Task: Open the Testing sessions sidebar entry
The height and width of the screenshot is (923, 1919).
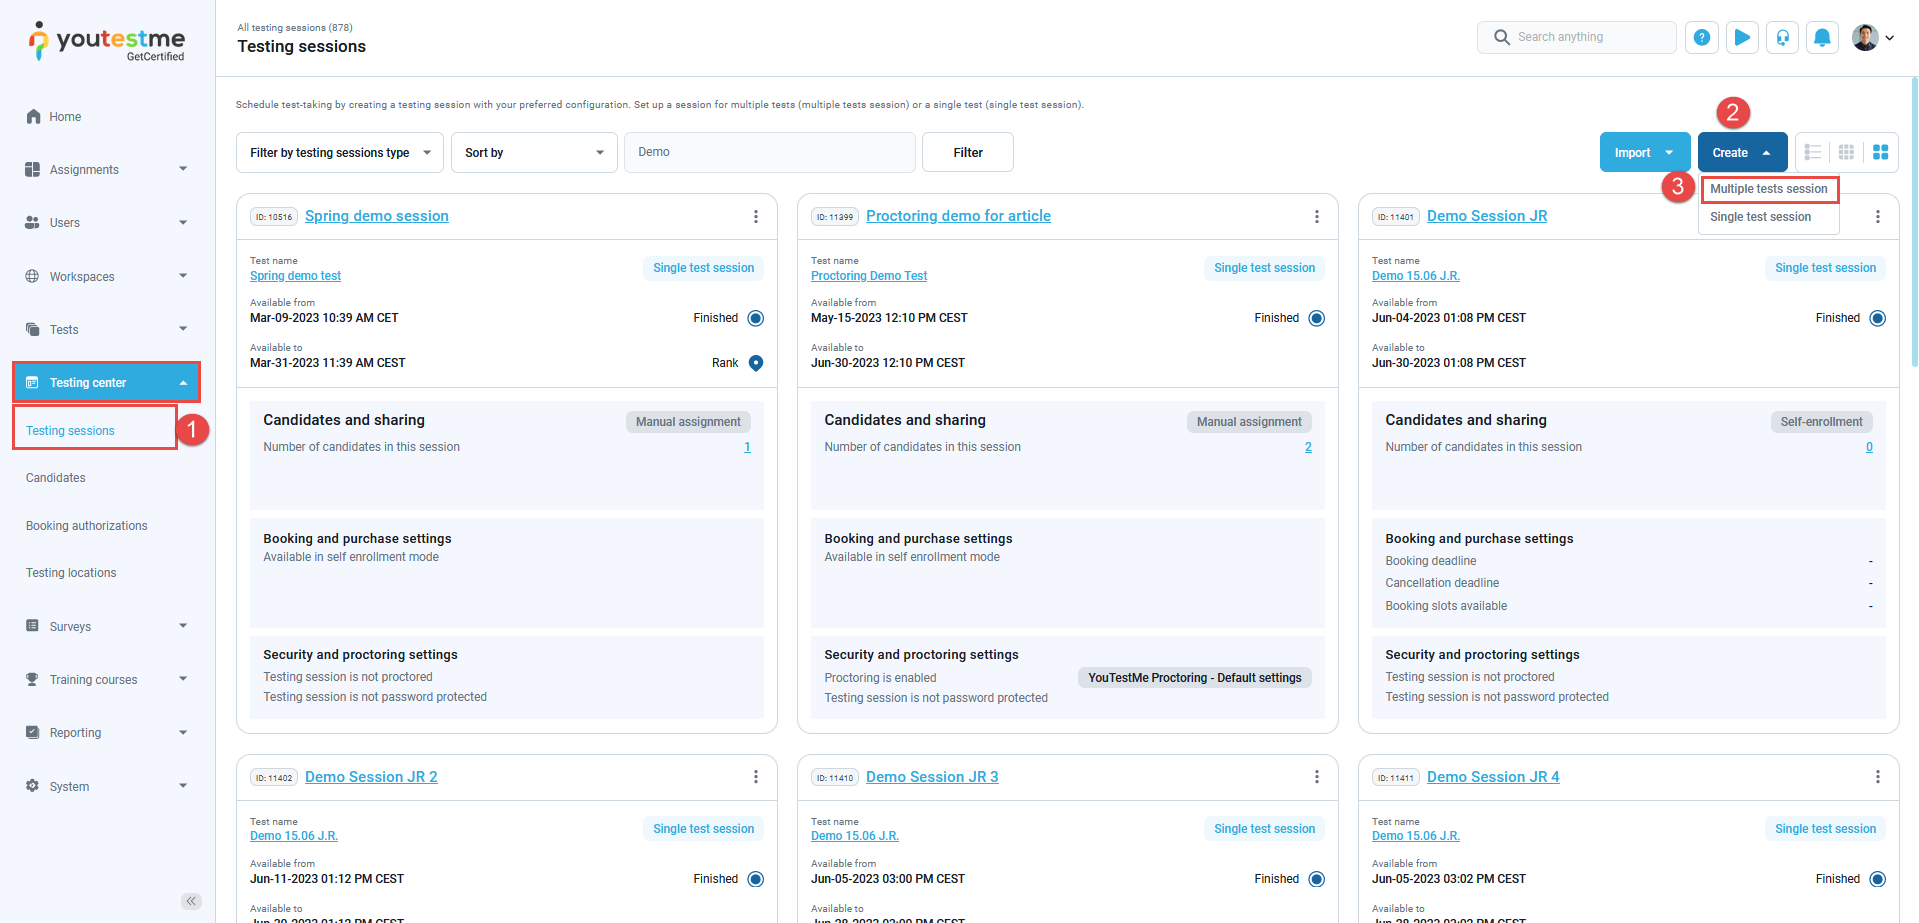Action: tap(70, 430)
